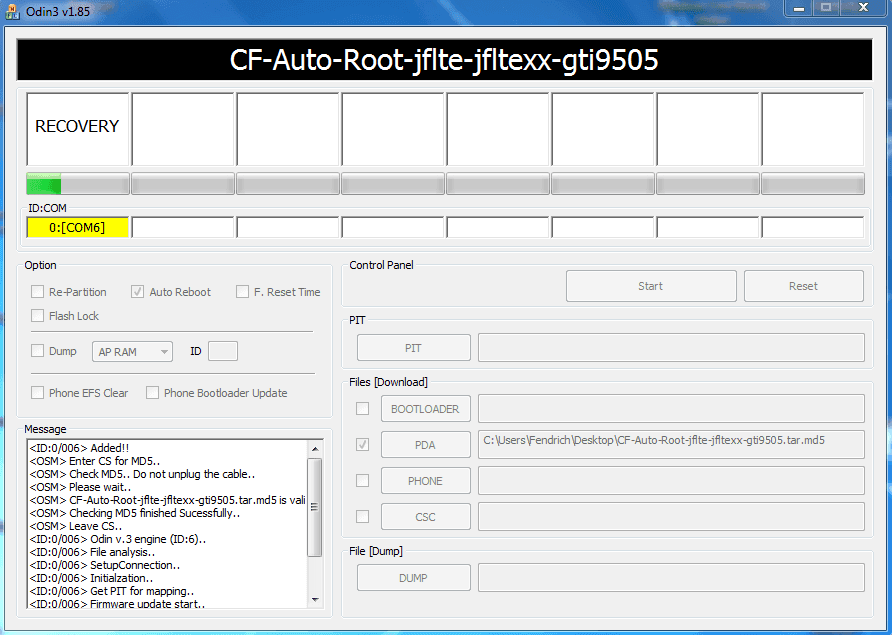Click the CF-Auto-Root-jflte-jfltexx-gti9505 banner
The width and height of the screenshot is (892, 635).
(x=444, y=60)
